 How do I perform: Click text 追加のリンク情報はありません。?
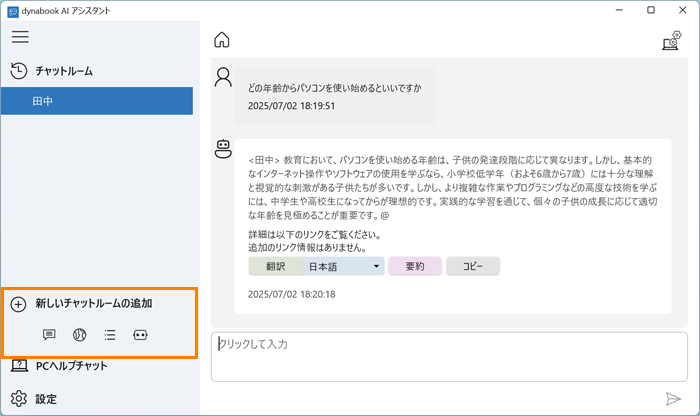coord(308,247)
